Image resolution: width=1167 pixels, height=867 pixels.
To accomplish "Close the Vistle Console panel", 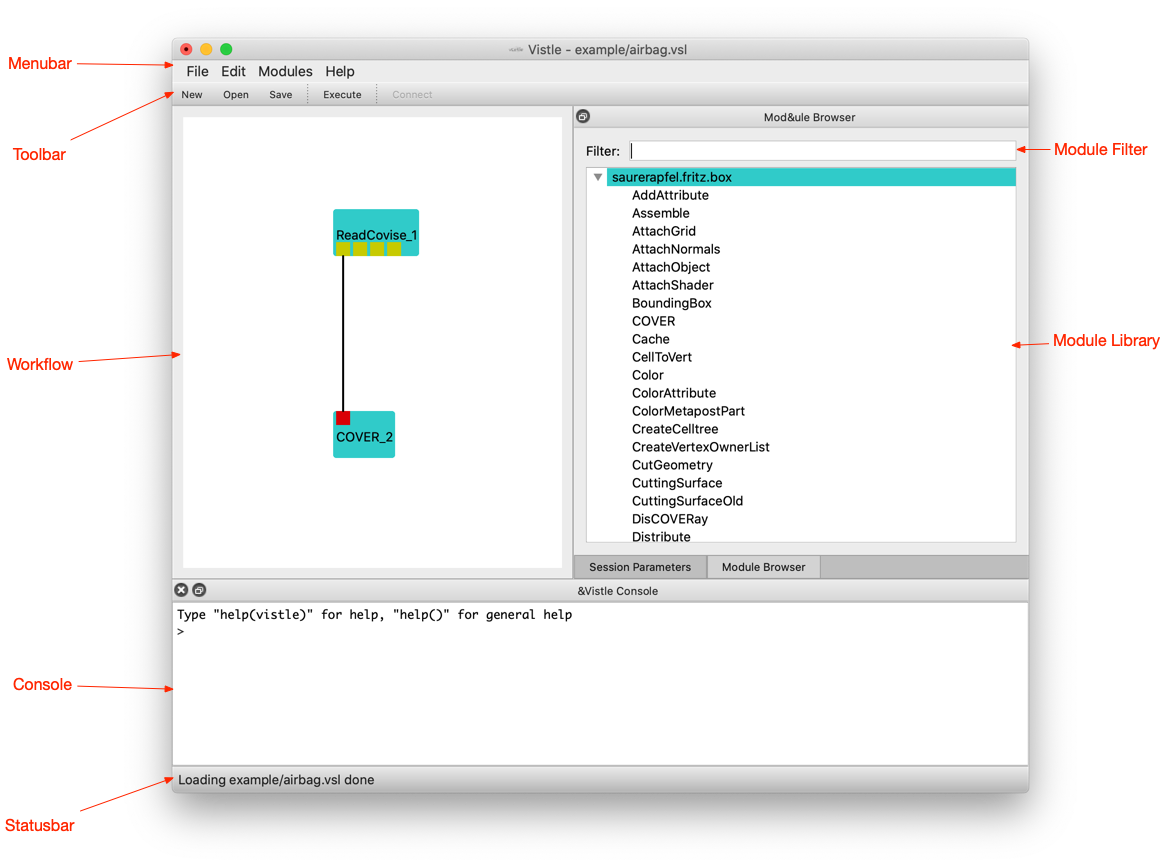I will pos(181,590).
